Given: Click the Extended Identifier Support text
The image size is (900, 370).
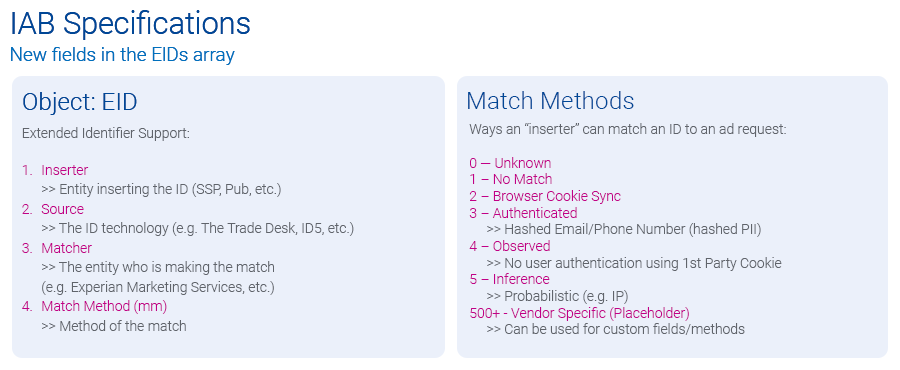Looking at the screenshot, I should pos(106,134).
